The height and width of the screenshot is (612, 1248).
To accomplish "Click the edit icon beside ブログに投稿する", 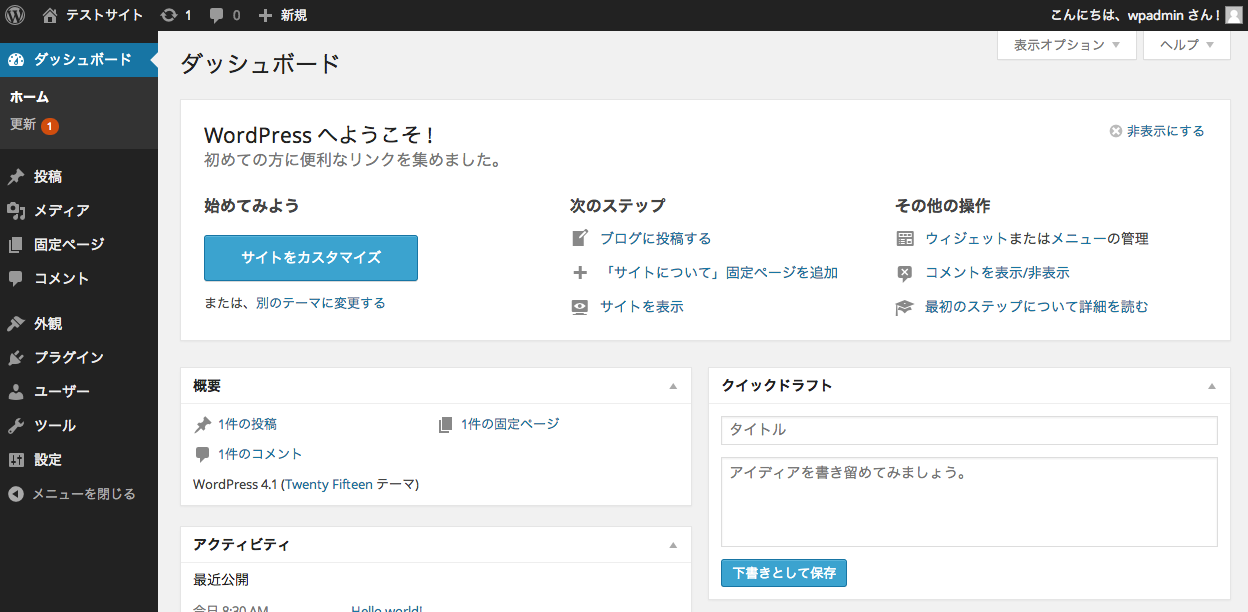I will 580,238.
